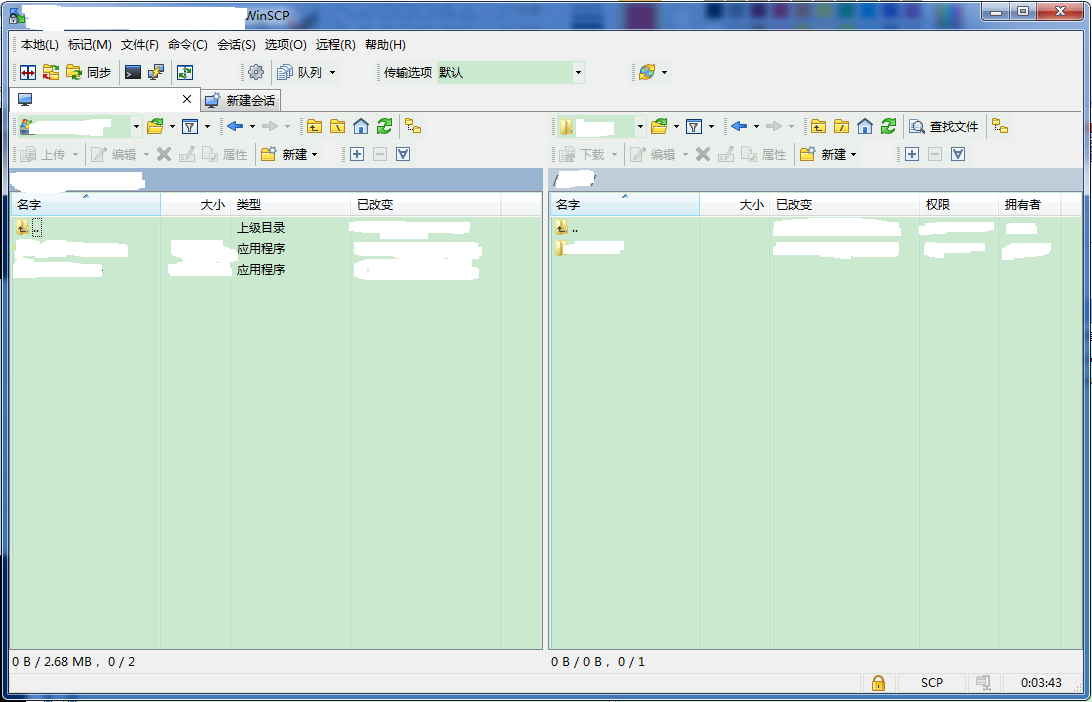Sort local panel by 类型 column
Viewport: 1092px width, 702px height.
click(290, 205)
